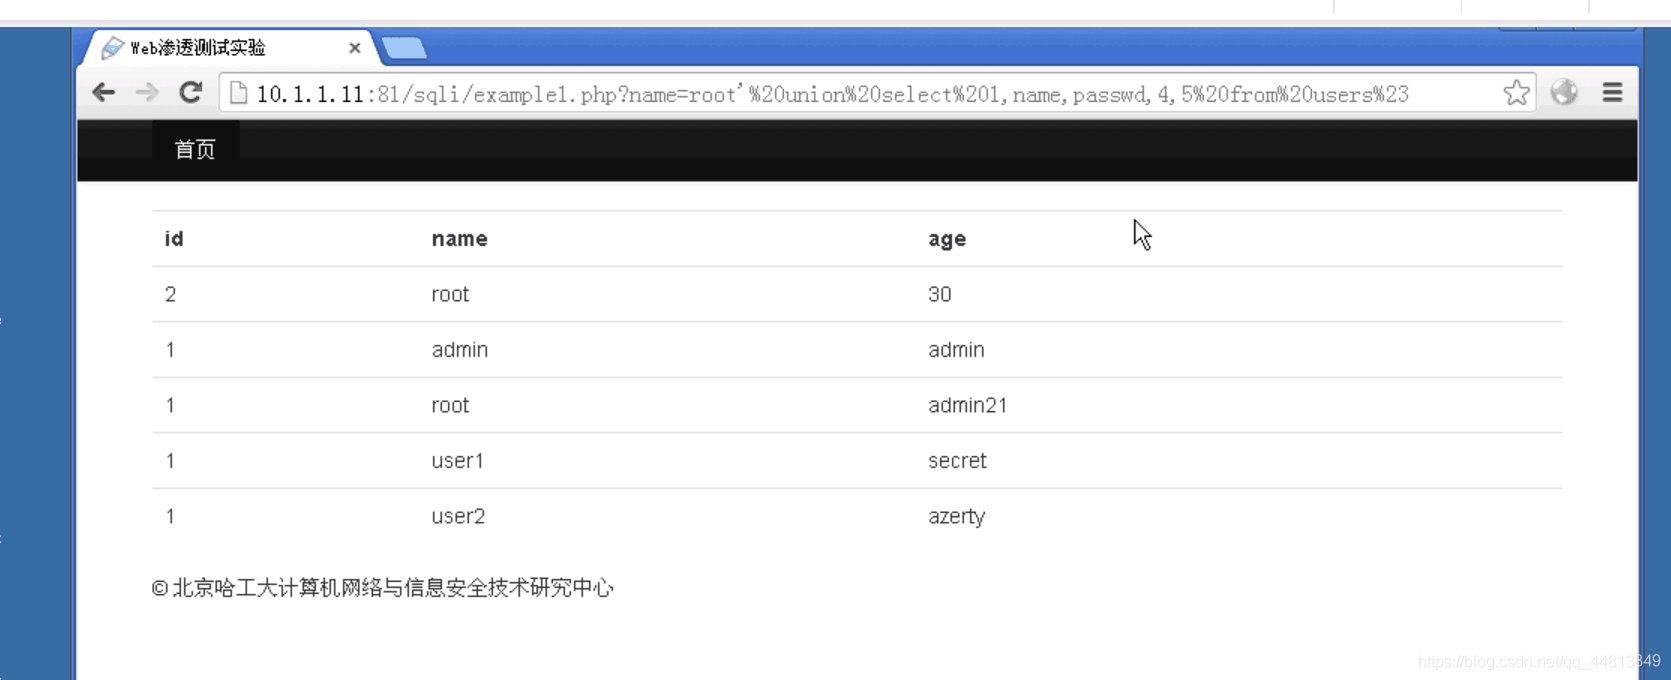This screenshot has width=1671, height=680.
Task: Open the 首页 navigation link
Action: (195, 150)
